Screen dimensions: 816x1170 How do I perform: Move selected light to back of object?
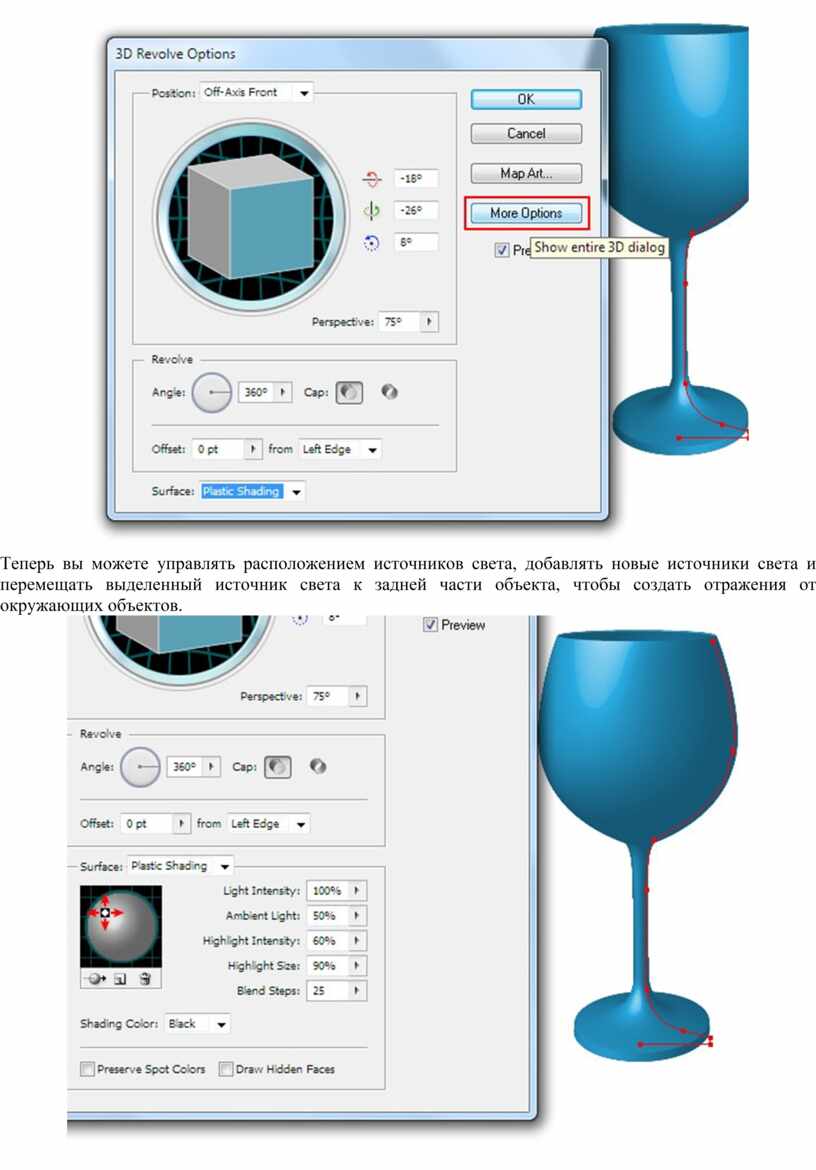pyautogui.click(x=97, y=980)
